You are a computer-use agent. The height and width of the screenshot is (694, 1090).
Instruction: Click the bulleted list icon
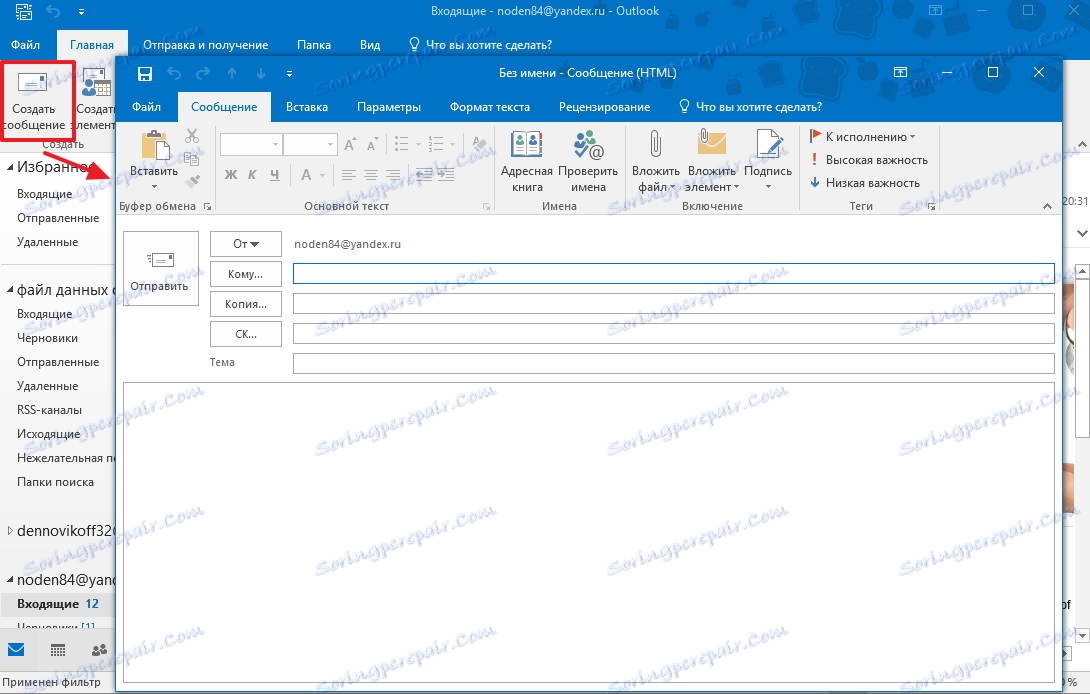coord(402,144)
